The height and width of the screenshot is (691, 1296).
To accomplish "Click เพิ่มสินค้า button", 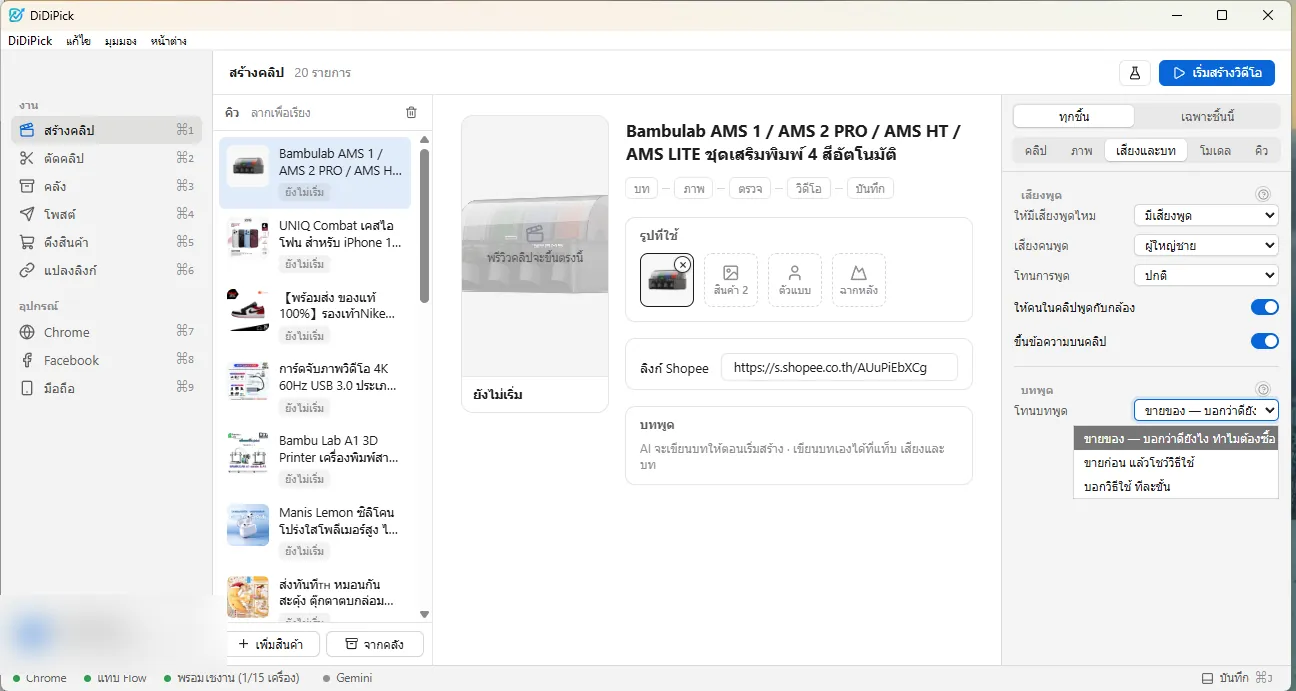I will 272,644.
